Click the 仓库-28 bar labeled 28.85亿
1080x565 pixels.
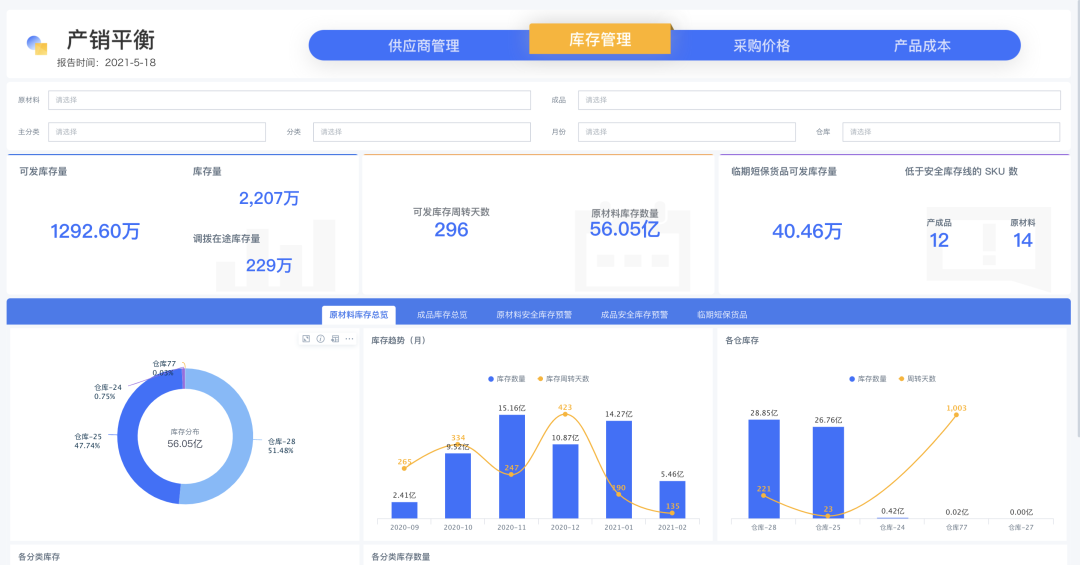[x=764, y=469]
